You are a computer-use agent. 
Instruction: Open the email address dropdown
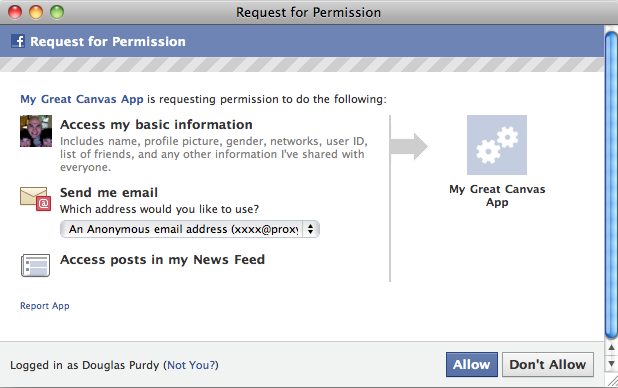pos(190,229)
